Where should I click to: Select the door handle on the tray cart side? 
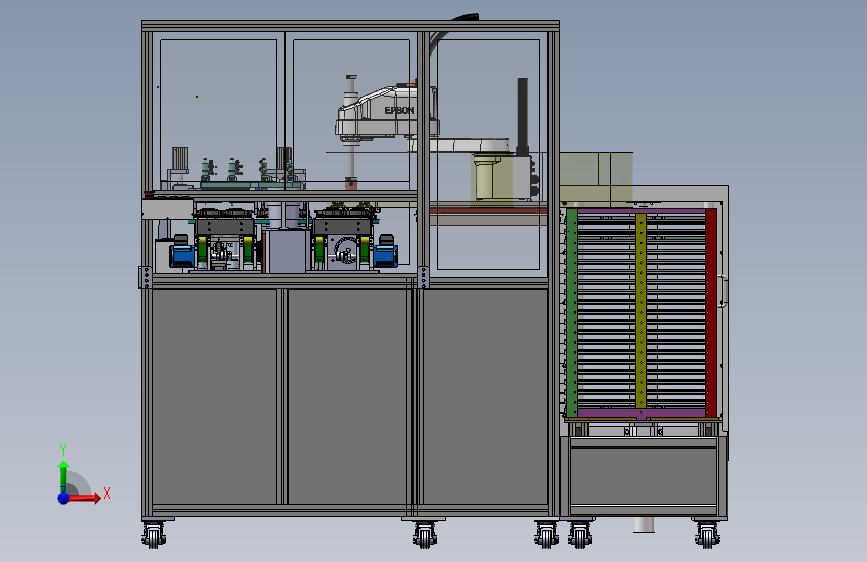[x=723, y=291]
